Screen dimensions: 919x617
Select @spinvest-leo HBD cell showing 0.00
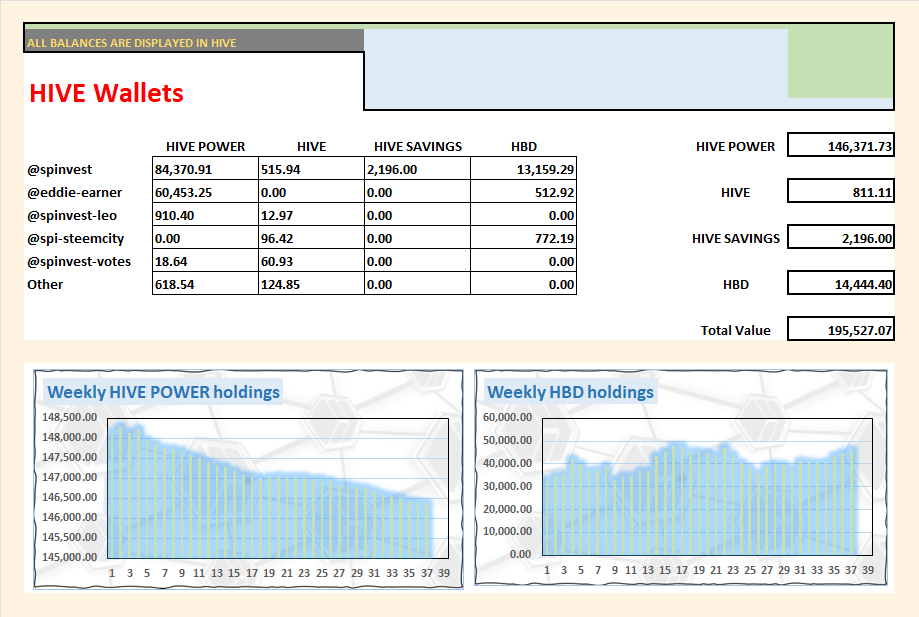(x=523, y=214)
